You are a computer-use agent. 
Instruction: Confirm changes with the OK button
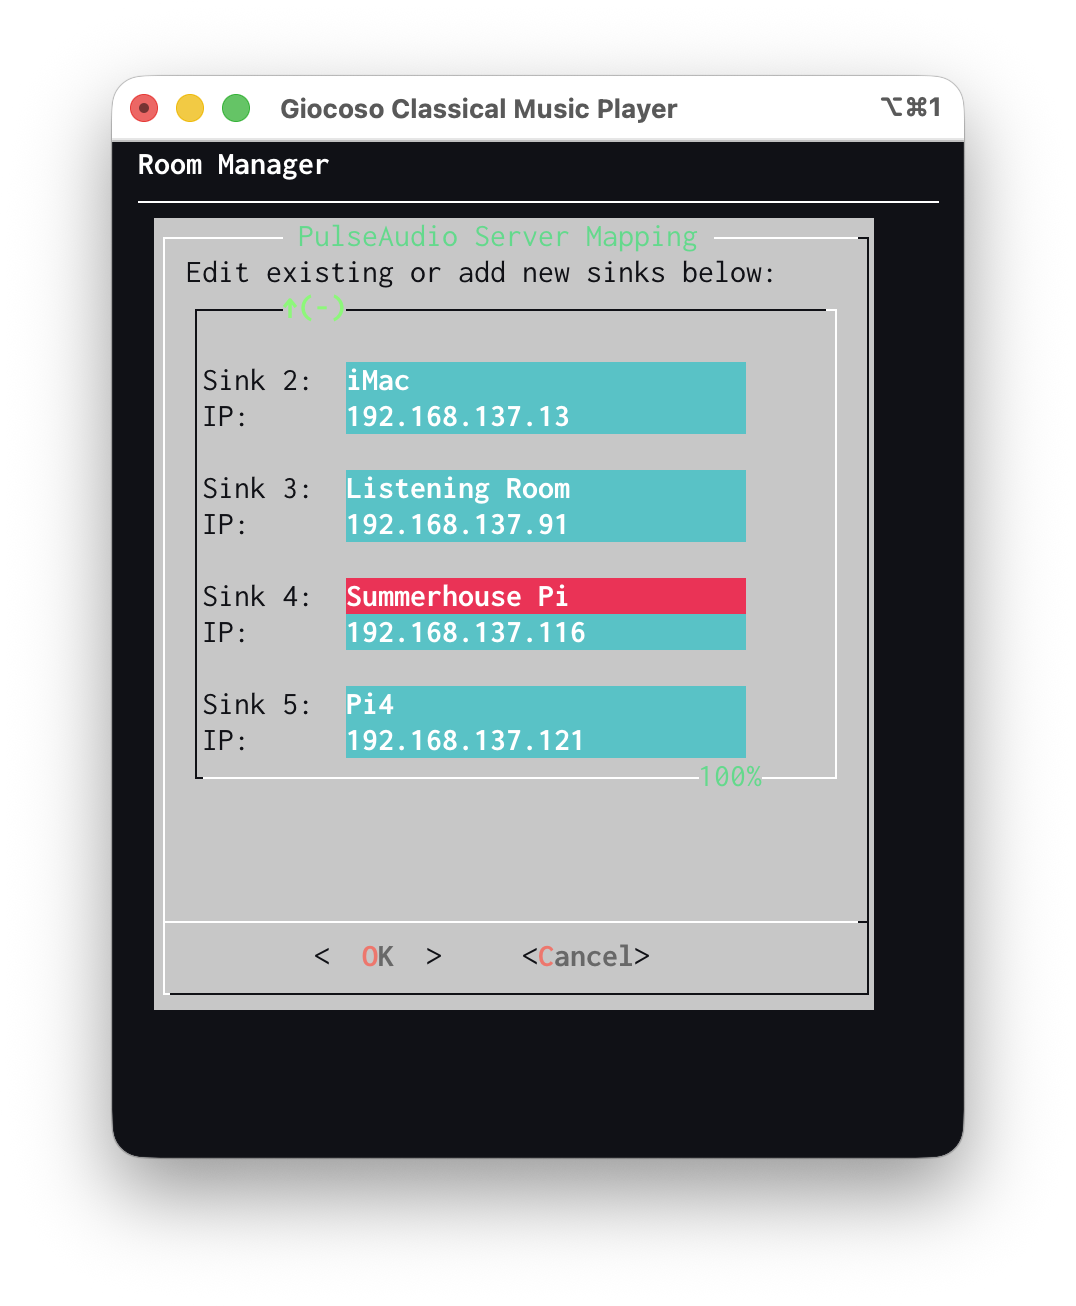pyautogui.click(x=377, y=957)
